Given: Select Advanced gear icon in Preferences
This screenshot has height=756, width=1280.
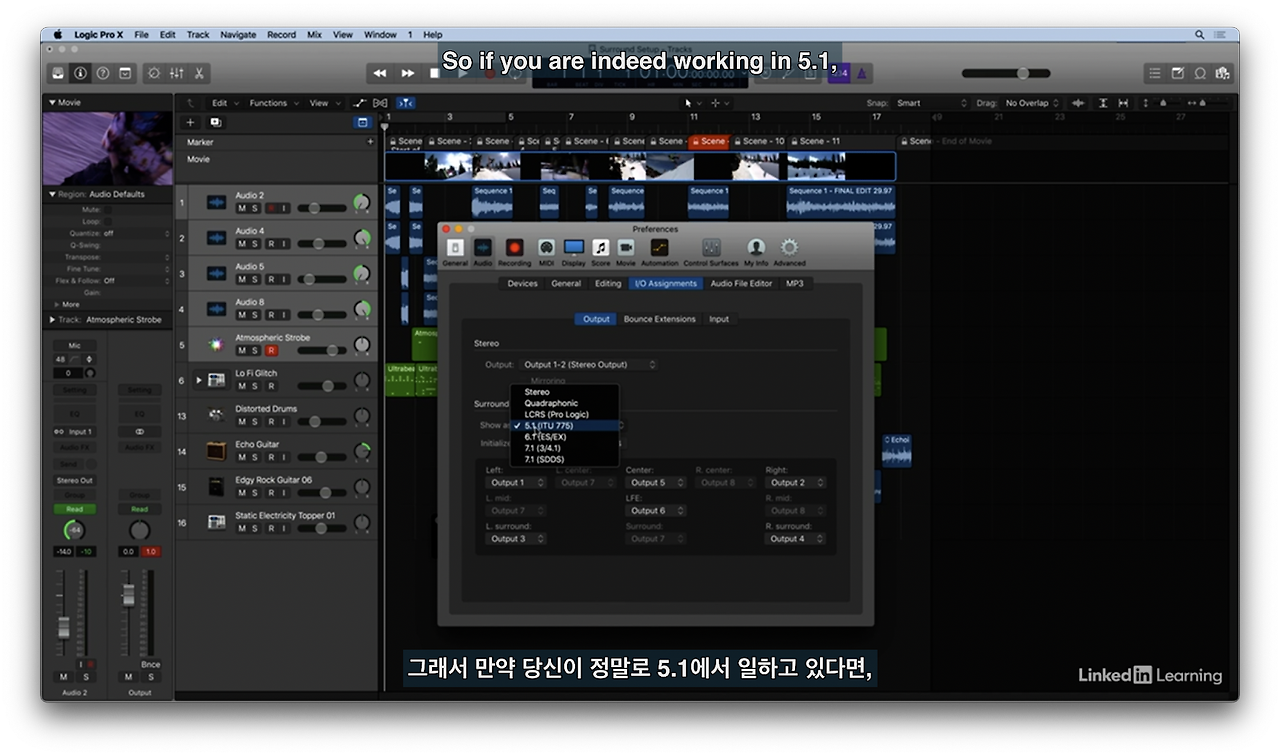Looking at the screenshot, I should (x=789, y=251).
